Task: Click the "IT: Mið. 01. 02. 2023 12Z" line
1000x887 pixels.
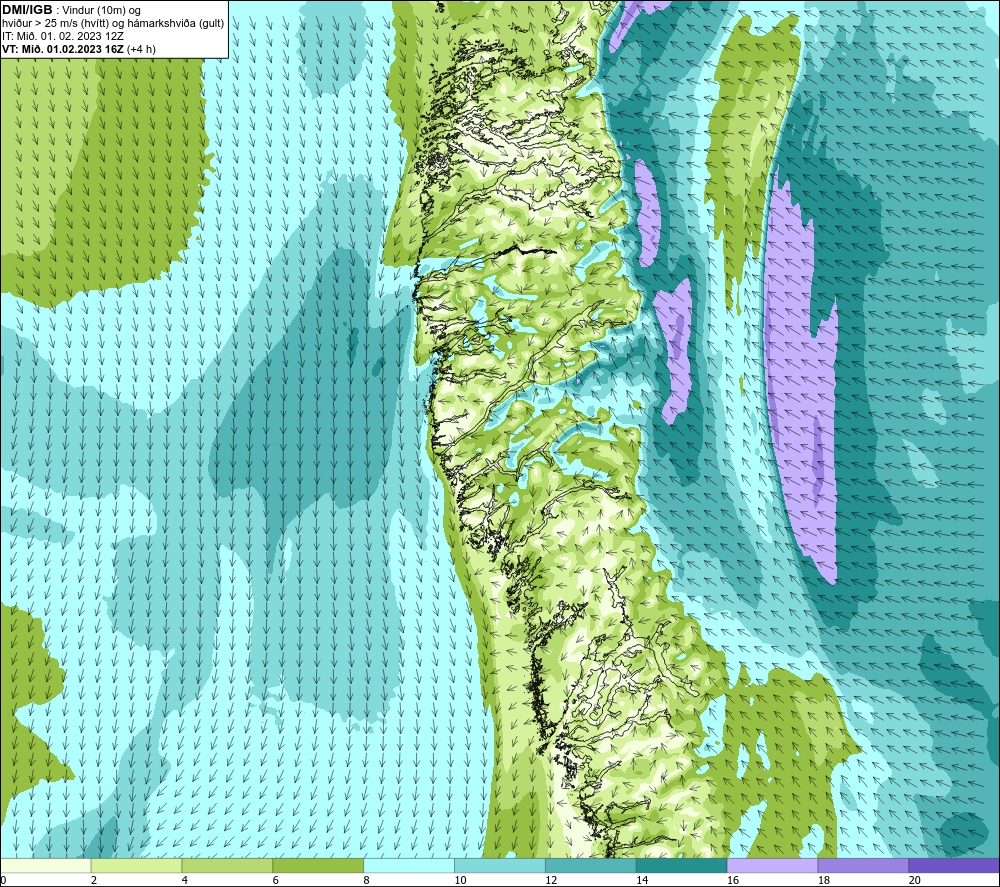Action: (62, 36)
